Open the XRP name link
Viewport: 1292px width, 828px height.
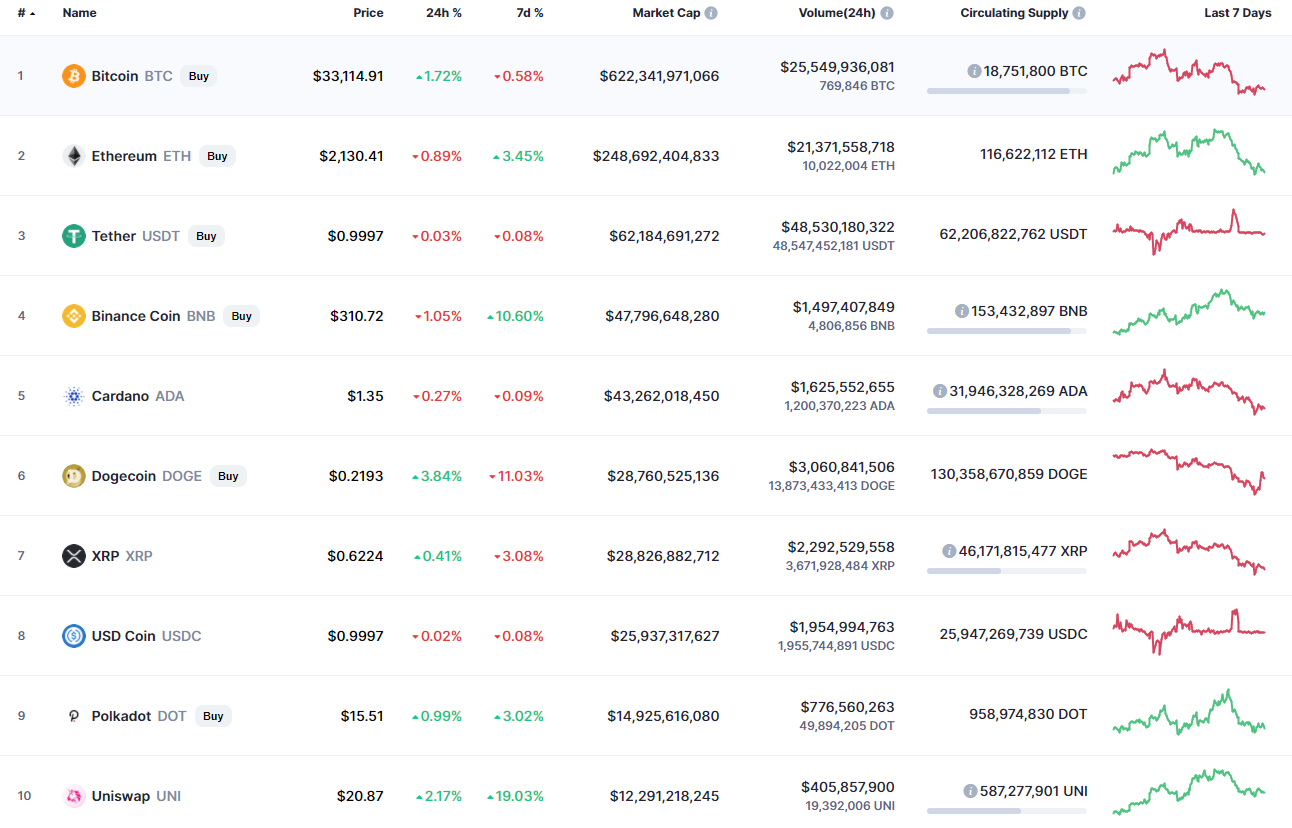point(105,556)
